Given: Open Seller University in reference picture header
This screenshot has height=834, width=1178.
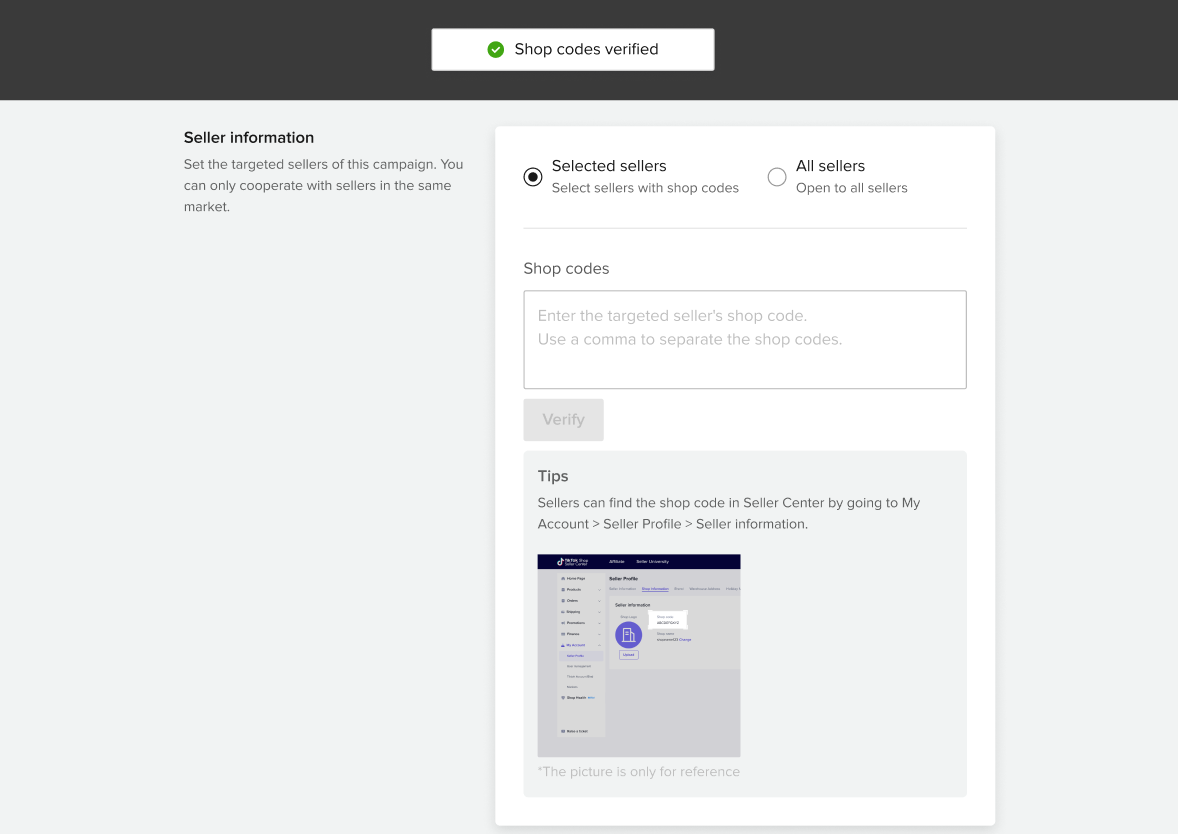Looking at the screenshot, I should point(653,562).
